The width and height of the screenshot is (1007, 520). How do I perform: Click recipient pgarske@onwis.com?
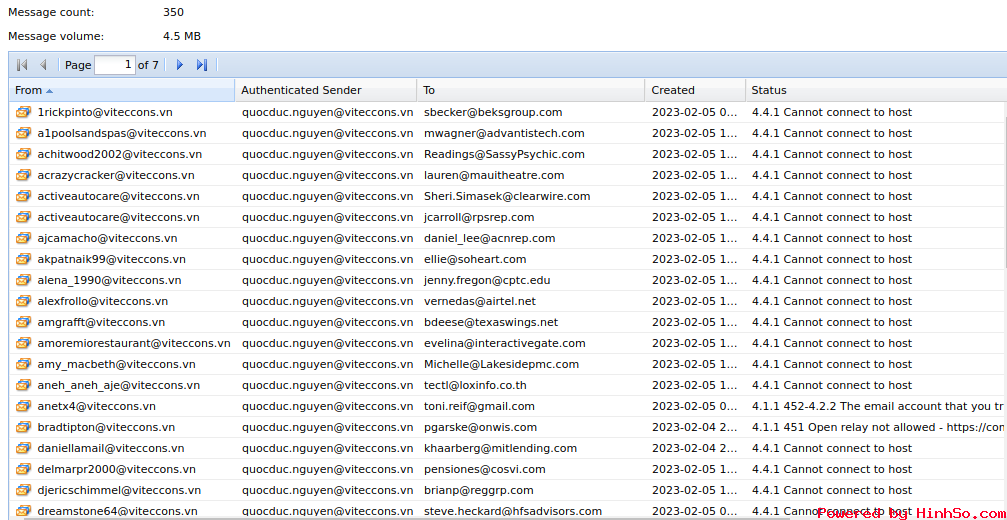[x=480, y=428]
